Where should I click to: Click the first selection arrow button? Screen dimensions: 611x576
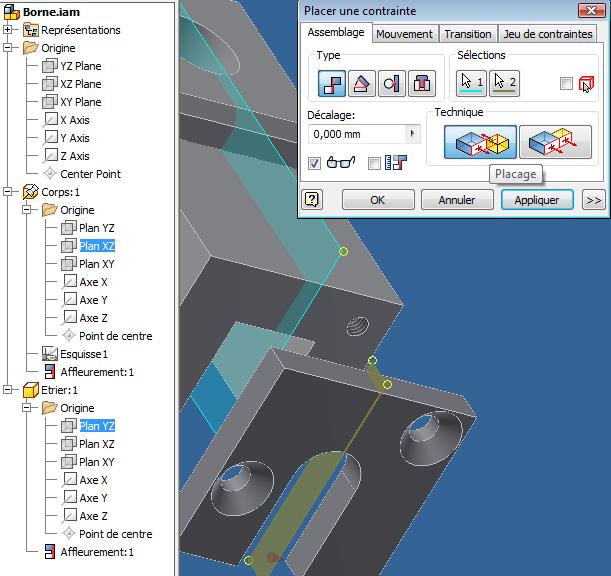471,83
